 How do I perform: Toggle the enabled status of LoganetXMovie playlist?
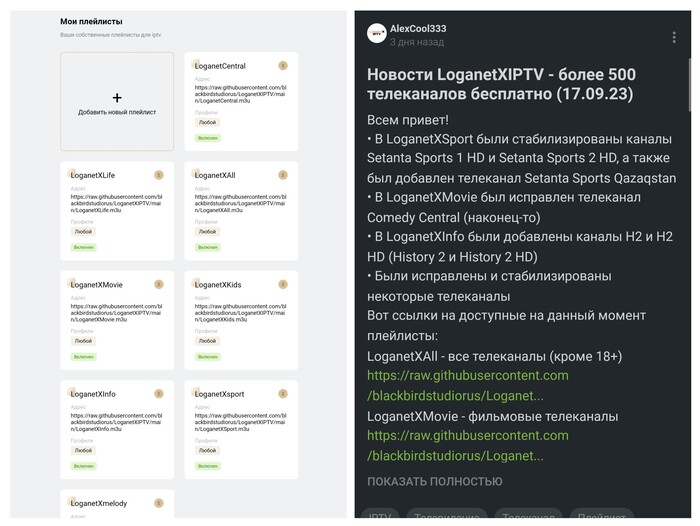[84, 356]
